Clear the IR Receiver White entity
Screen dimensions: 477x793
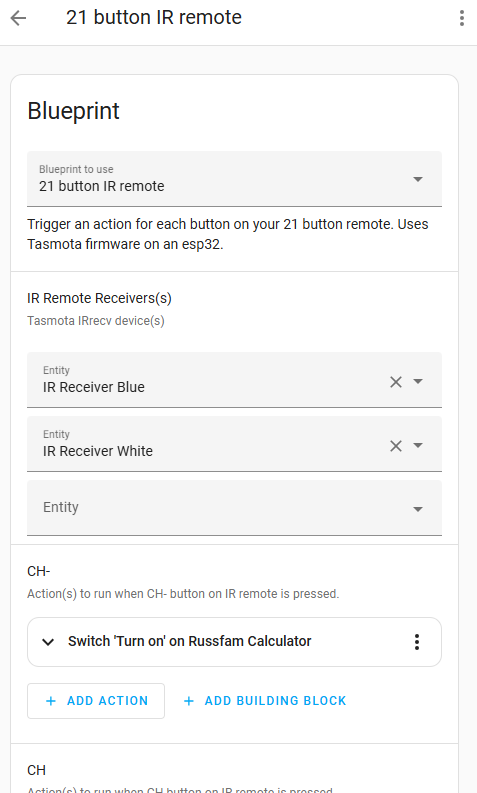[x=396, y=446]
